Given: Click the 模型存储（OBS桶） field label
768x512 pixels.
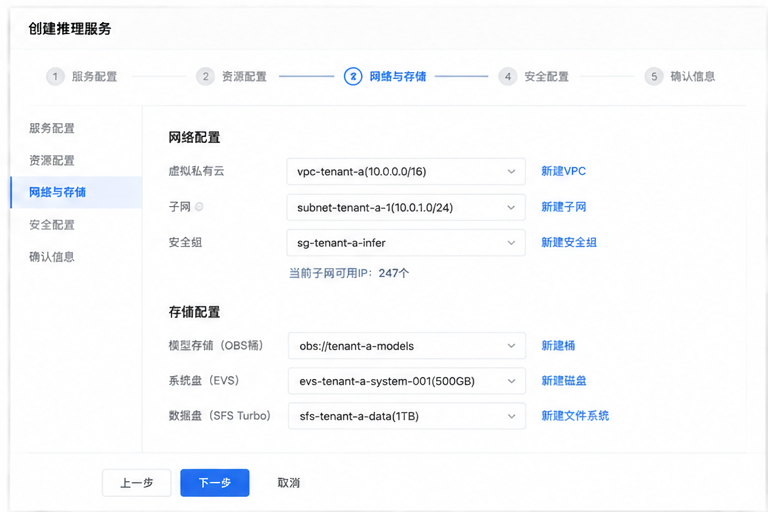Looking at the screenshot, I should click(x=216, y=345).
